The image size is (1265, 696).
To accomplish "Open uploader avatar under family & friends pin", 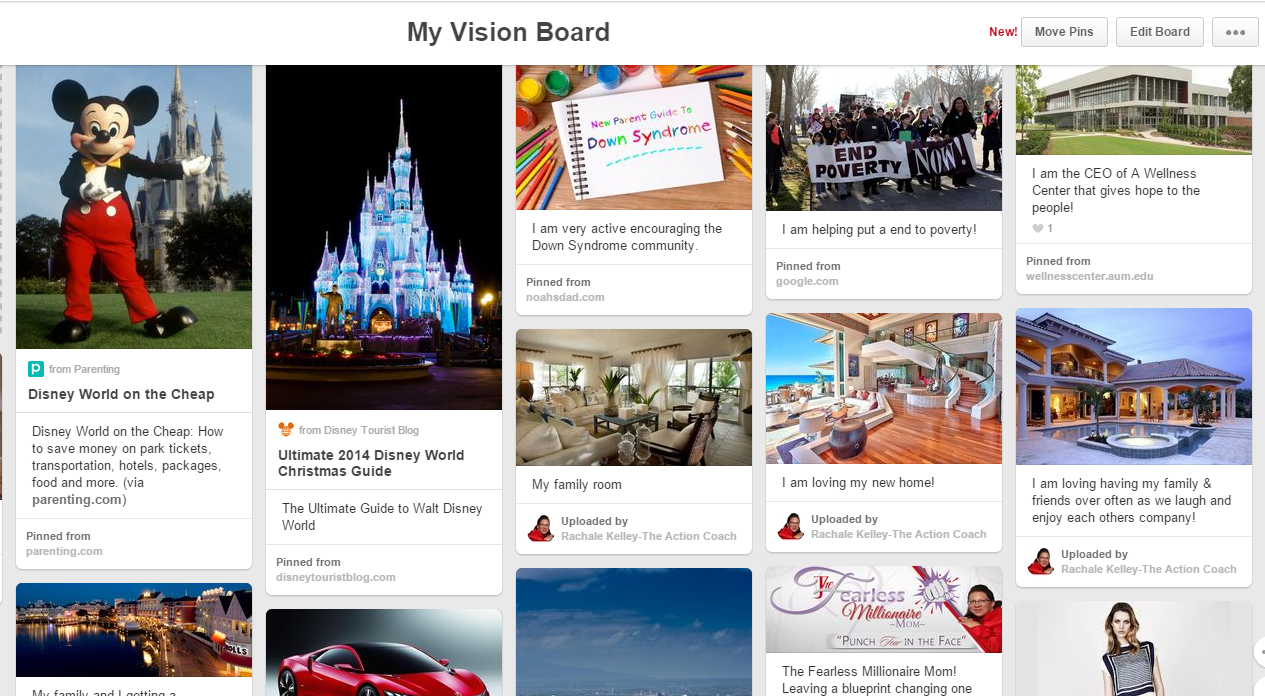I will 1041,561.
